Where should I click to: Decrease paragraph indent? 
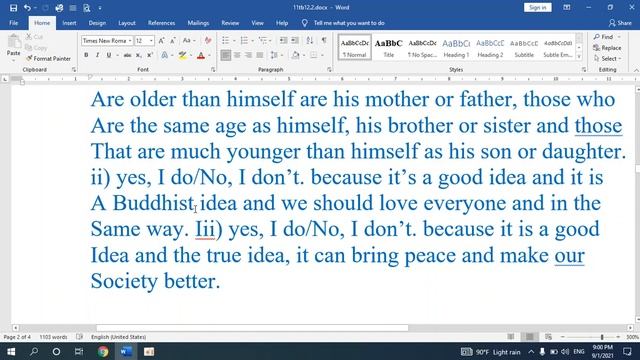[x=283, y=40]
